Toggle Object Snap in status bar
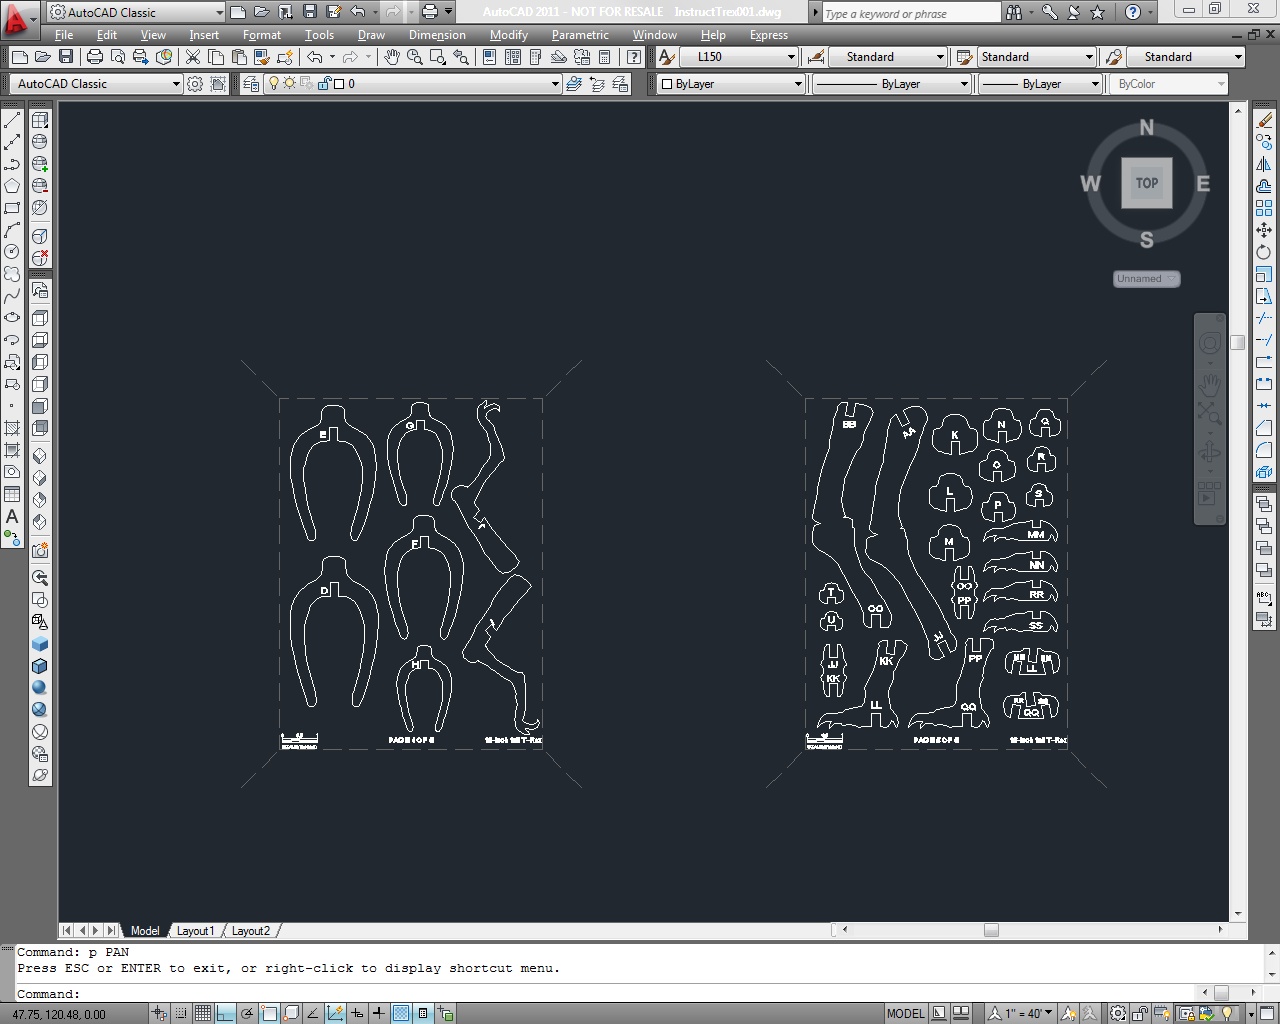 (x=269, y=1013)
